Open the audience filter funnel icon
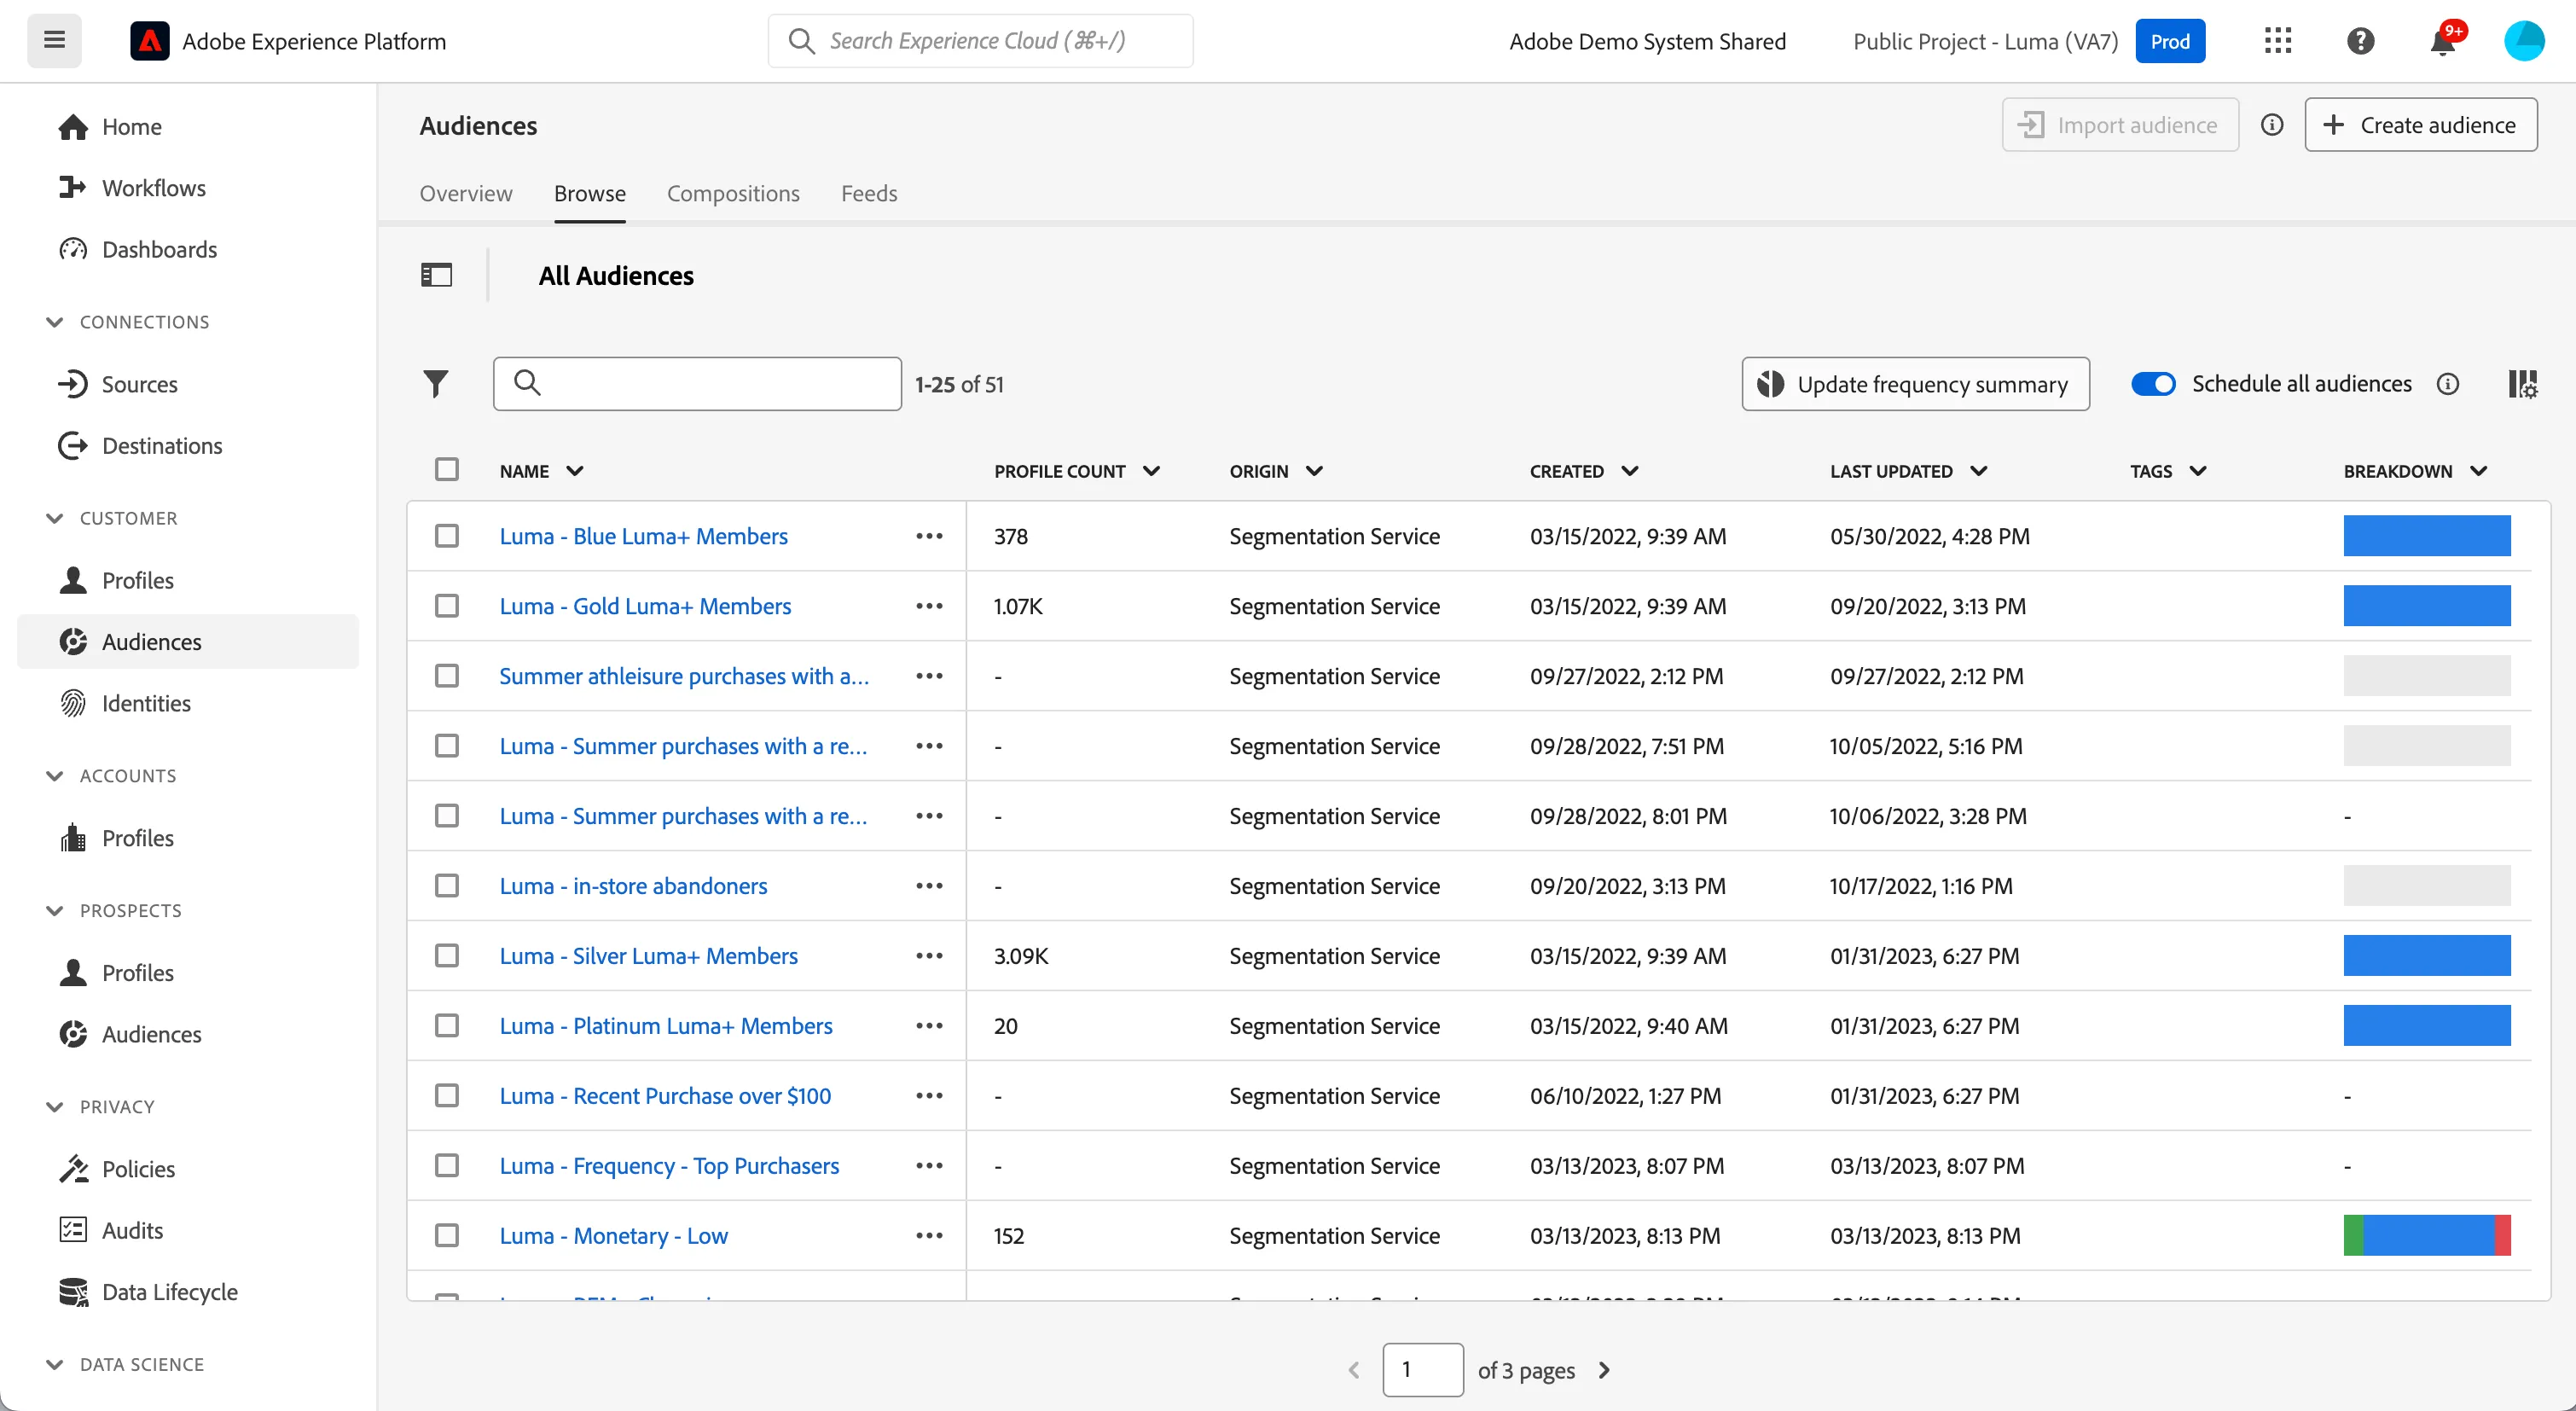The width and height of the screenshot is (2576, 1411). coord(435,384)
